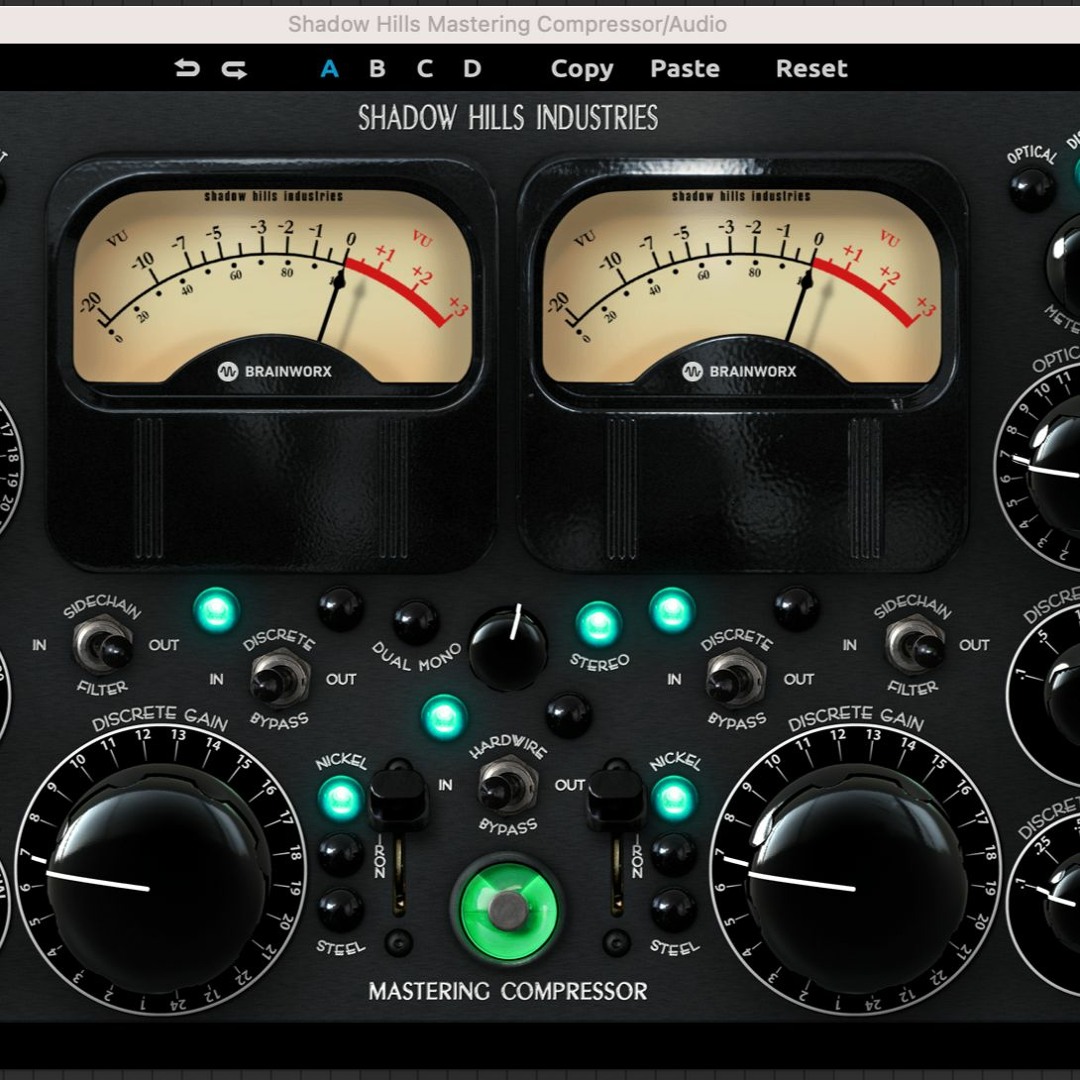Switch to preset slot C
1080x1080 pixels.
[425, 69]
